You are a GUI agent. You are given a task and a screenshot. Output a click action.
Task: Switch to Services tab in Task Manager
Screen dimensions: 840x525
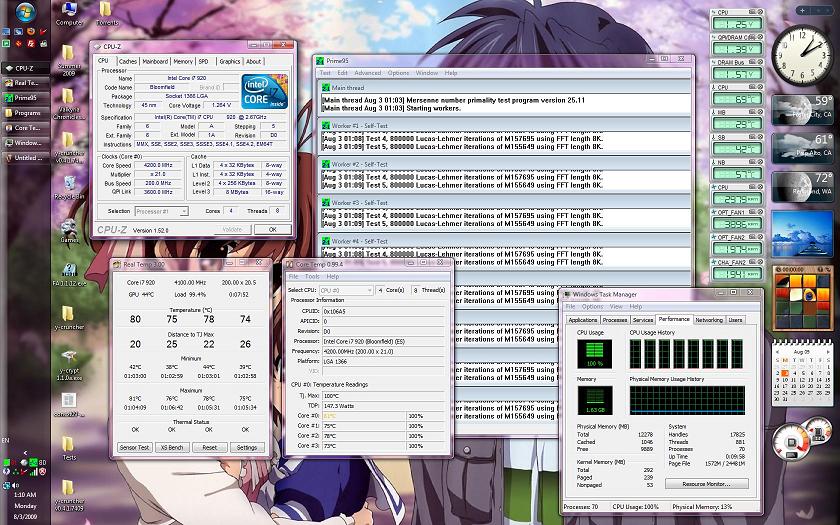tap(642, 320)
